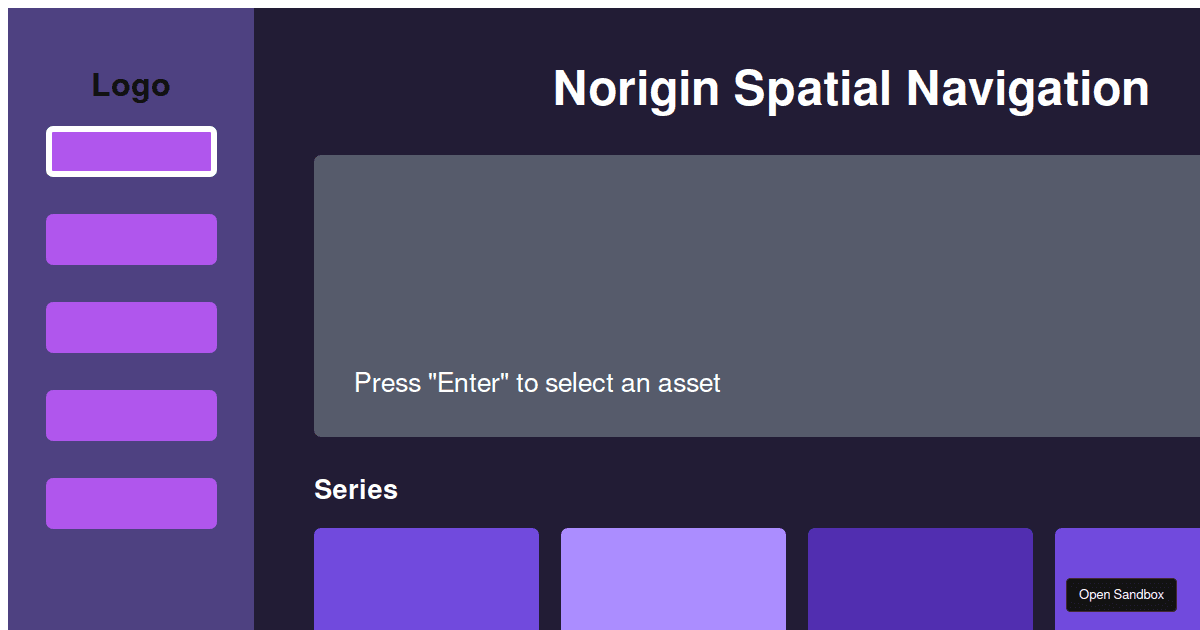Click the Norigin Spatial Navigation title
This screenshot has width=1200, height=630.
[851, 88]
